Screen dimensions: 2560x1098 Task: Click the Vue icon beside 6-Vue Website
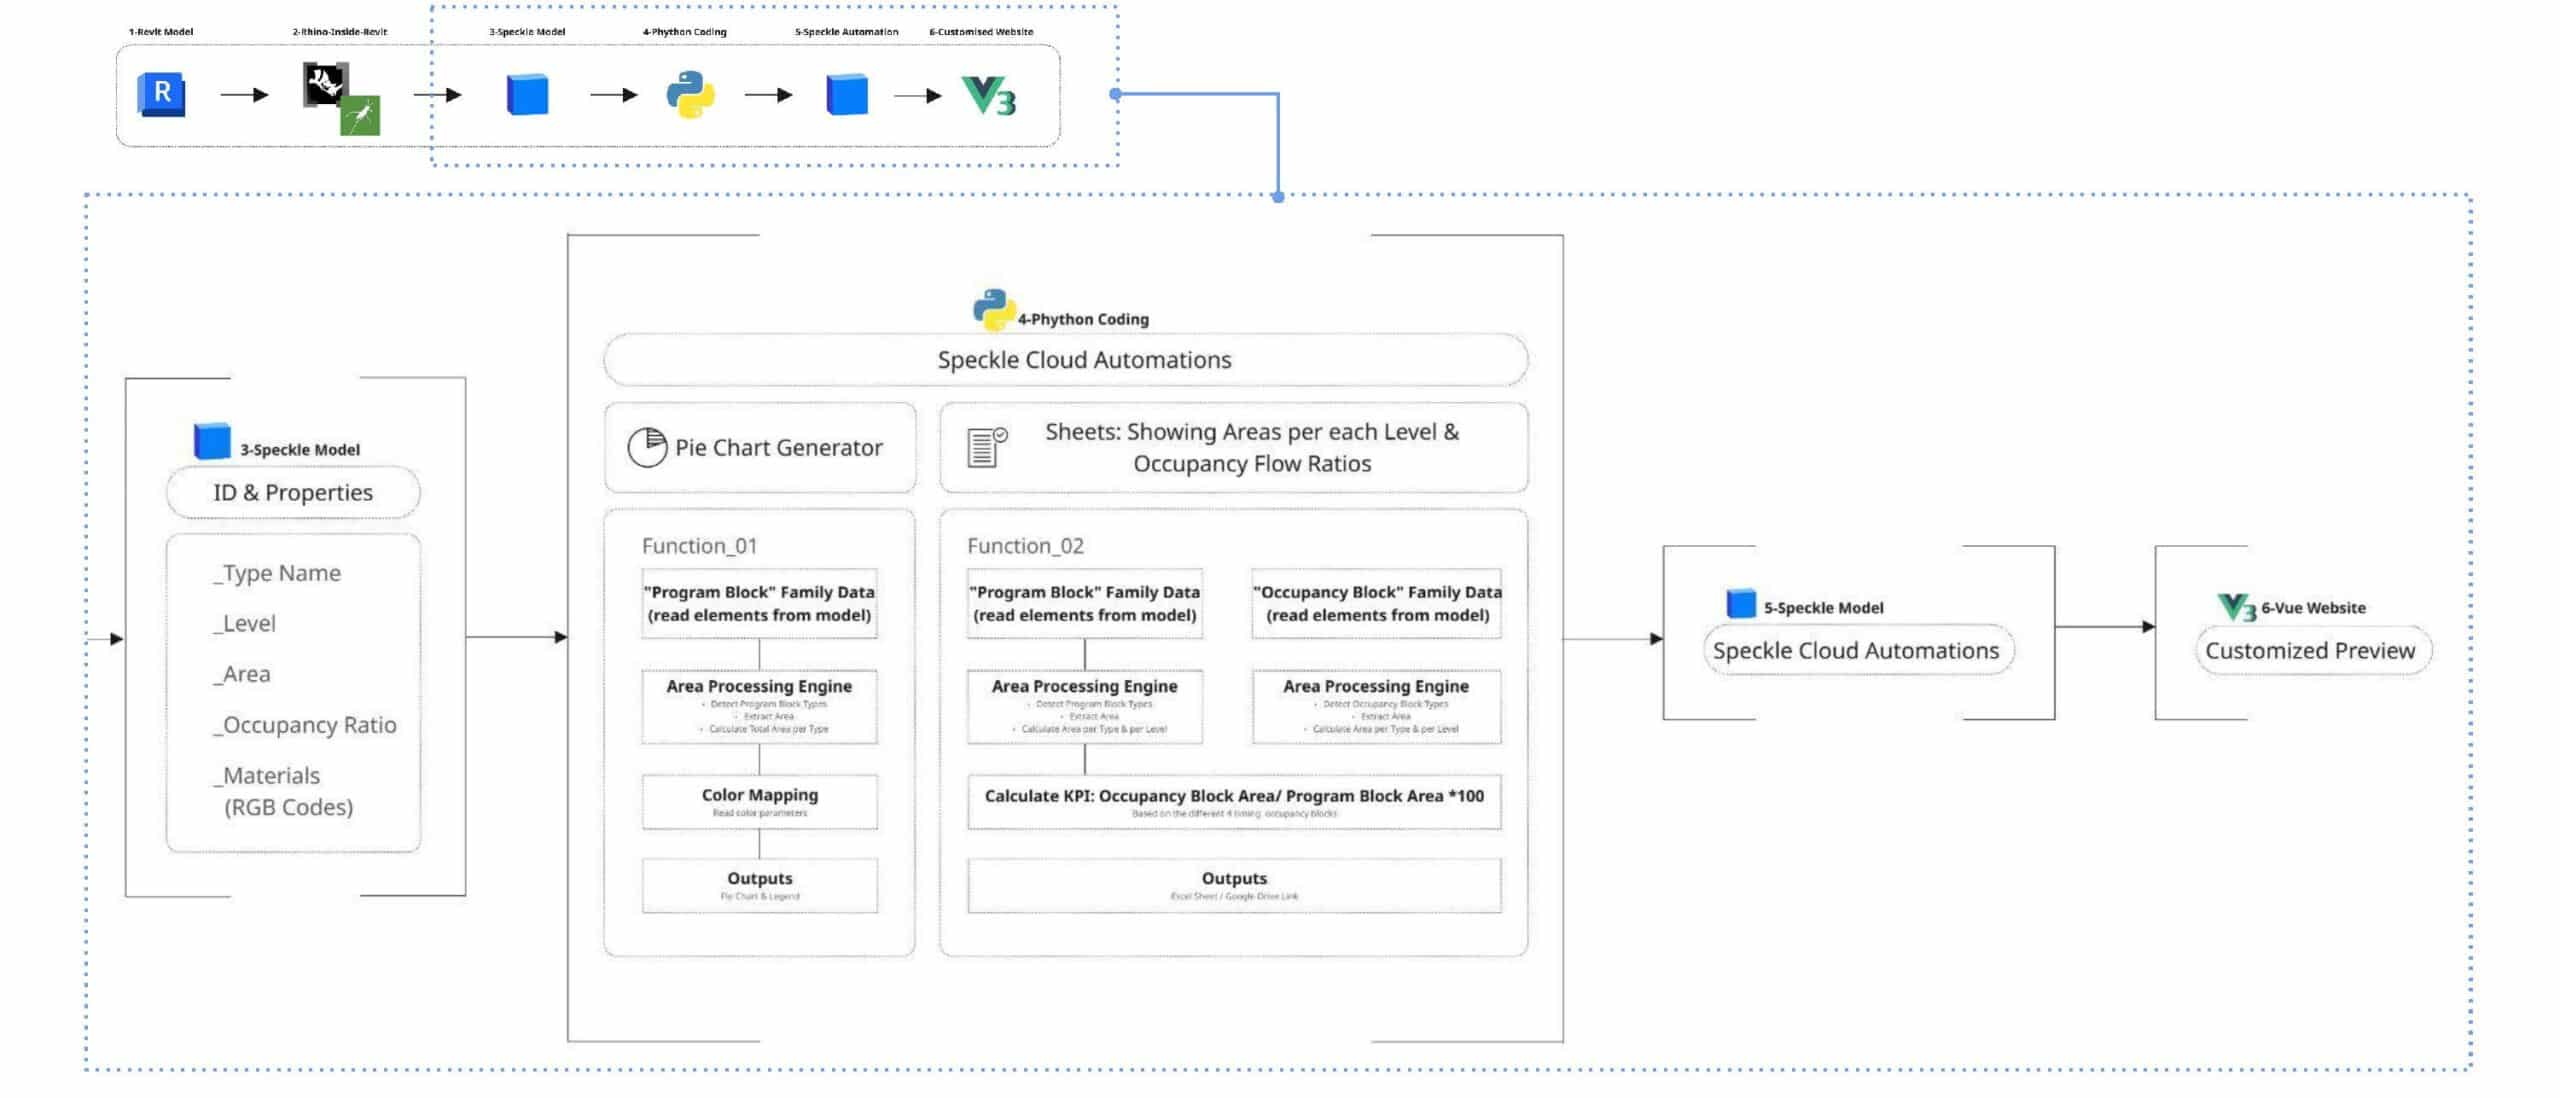[2236, 606]
